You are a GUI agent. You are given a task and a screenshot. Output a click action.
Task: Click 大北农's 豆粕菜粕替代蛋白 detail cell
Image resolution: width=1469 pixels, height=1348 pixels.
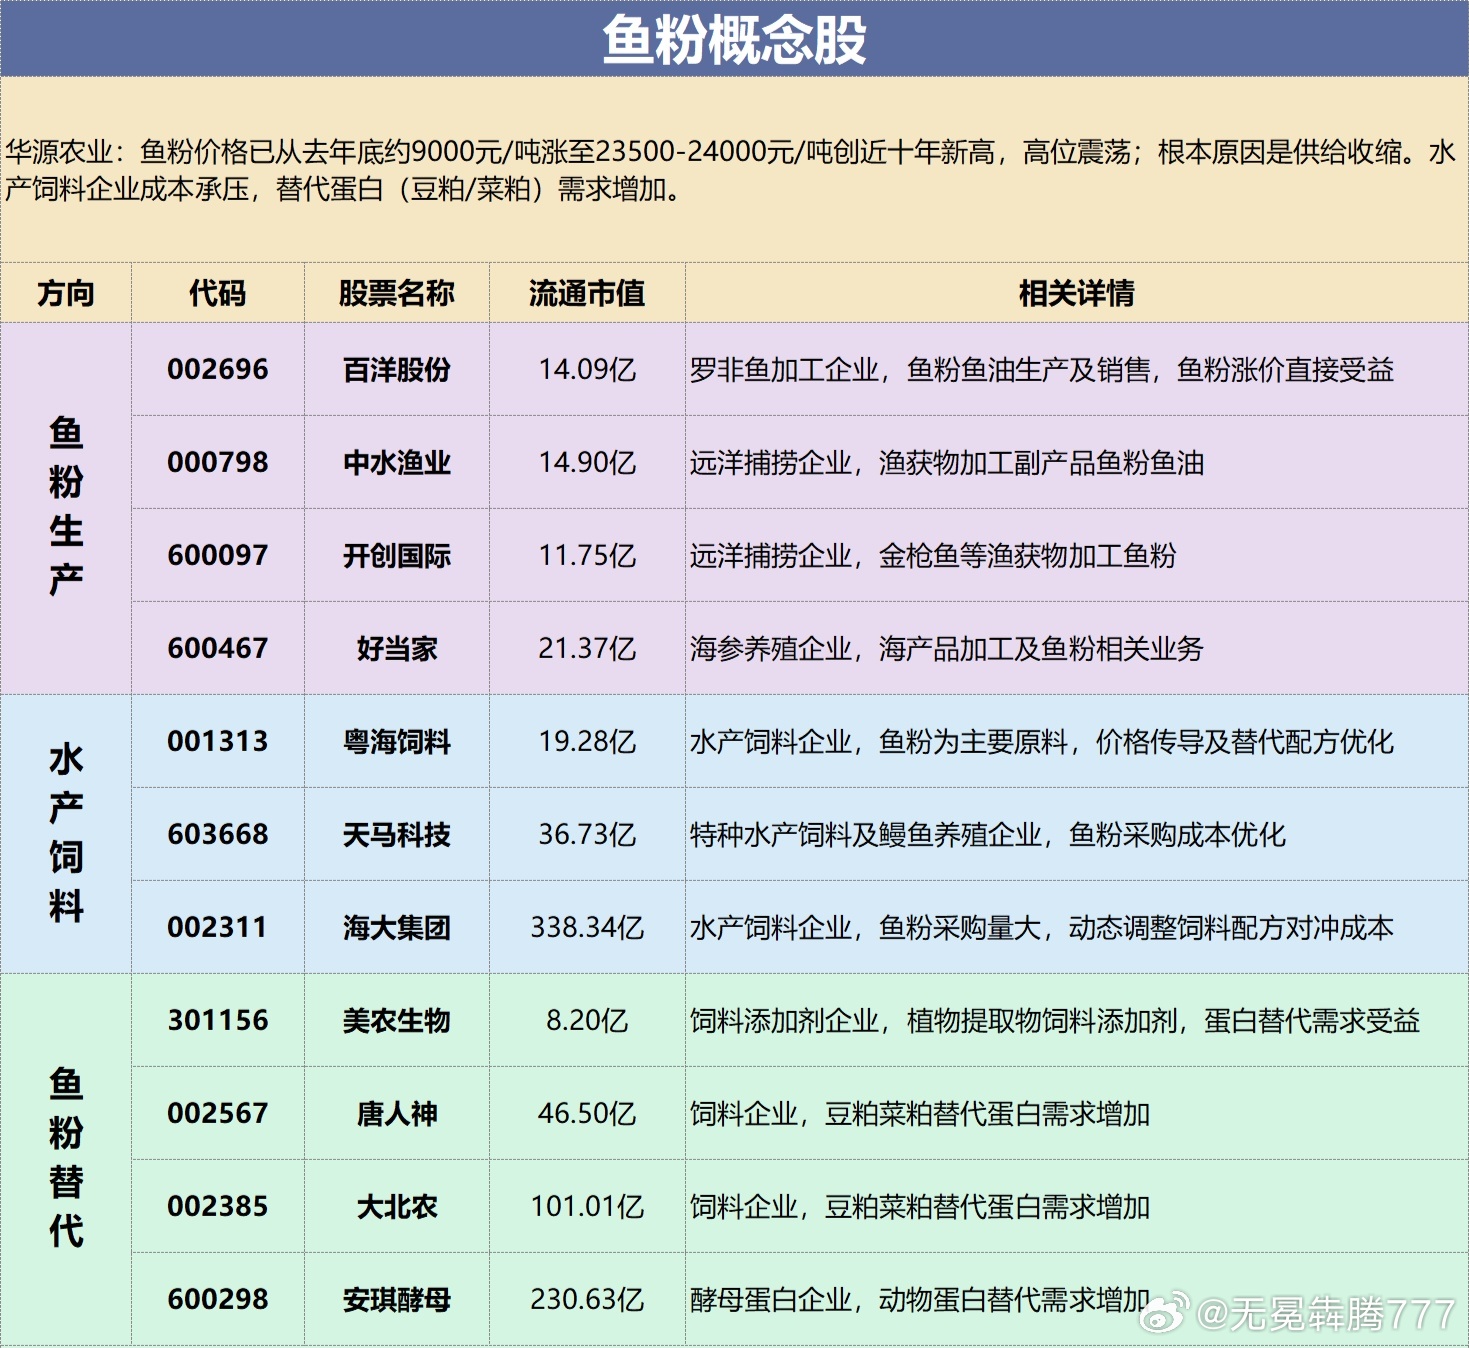1077,1206
